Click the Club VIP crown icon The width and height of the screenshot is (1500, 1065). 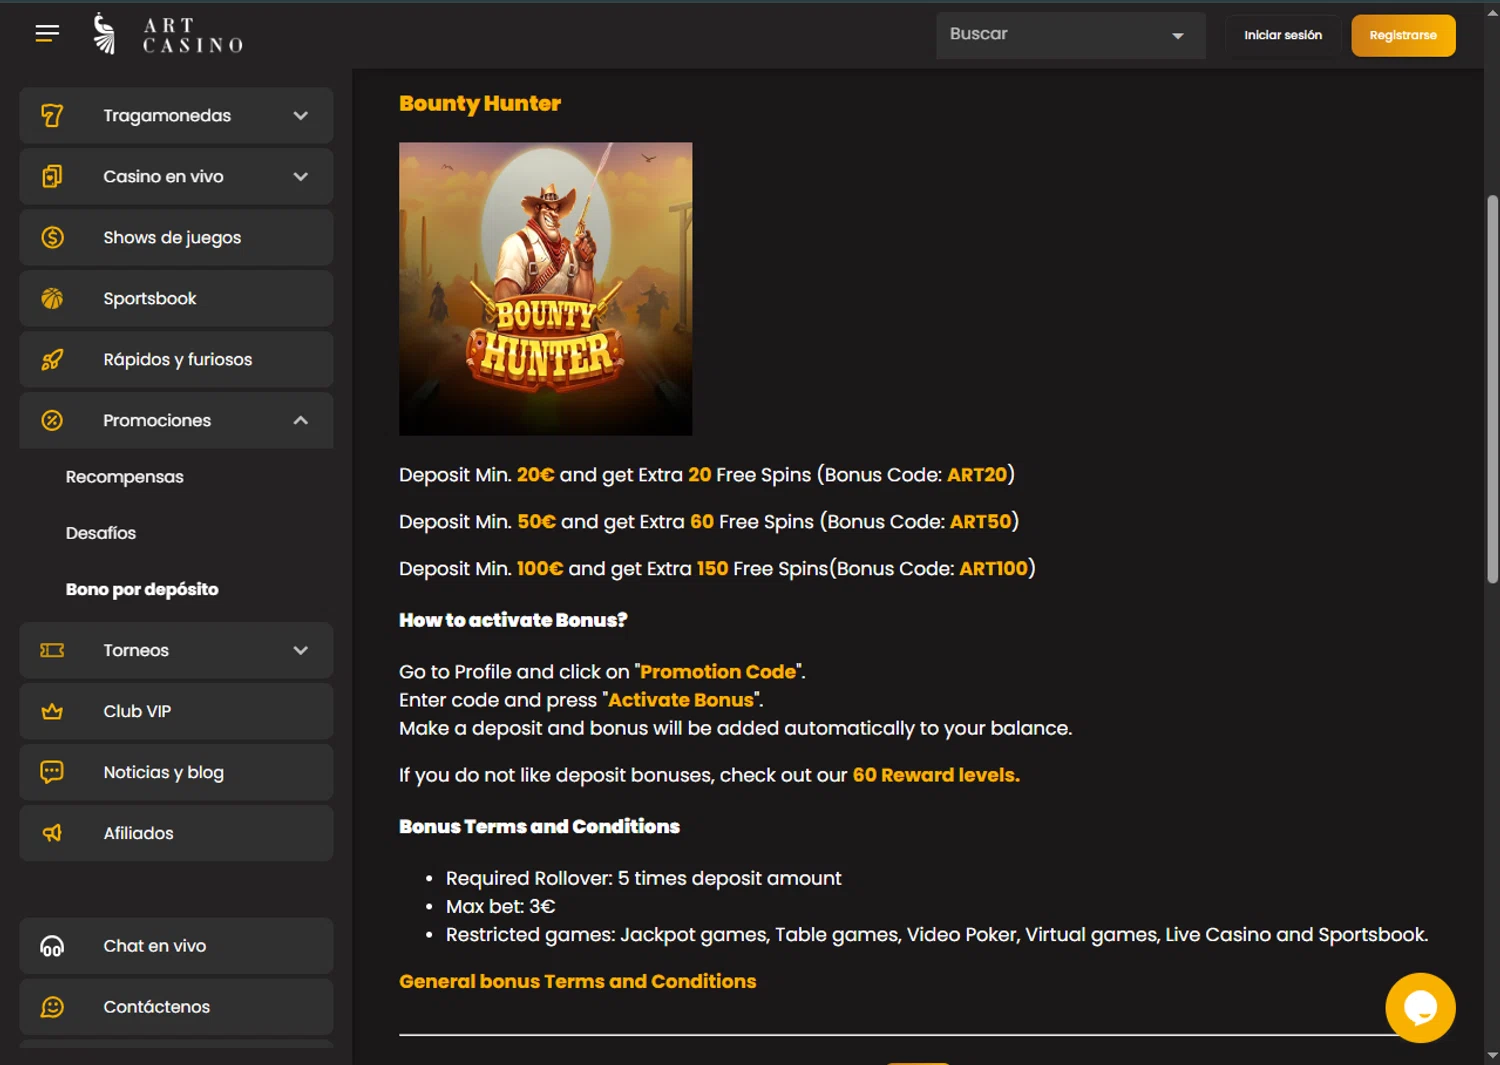coord(52,712)
